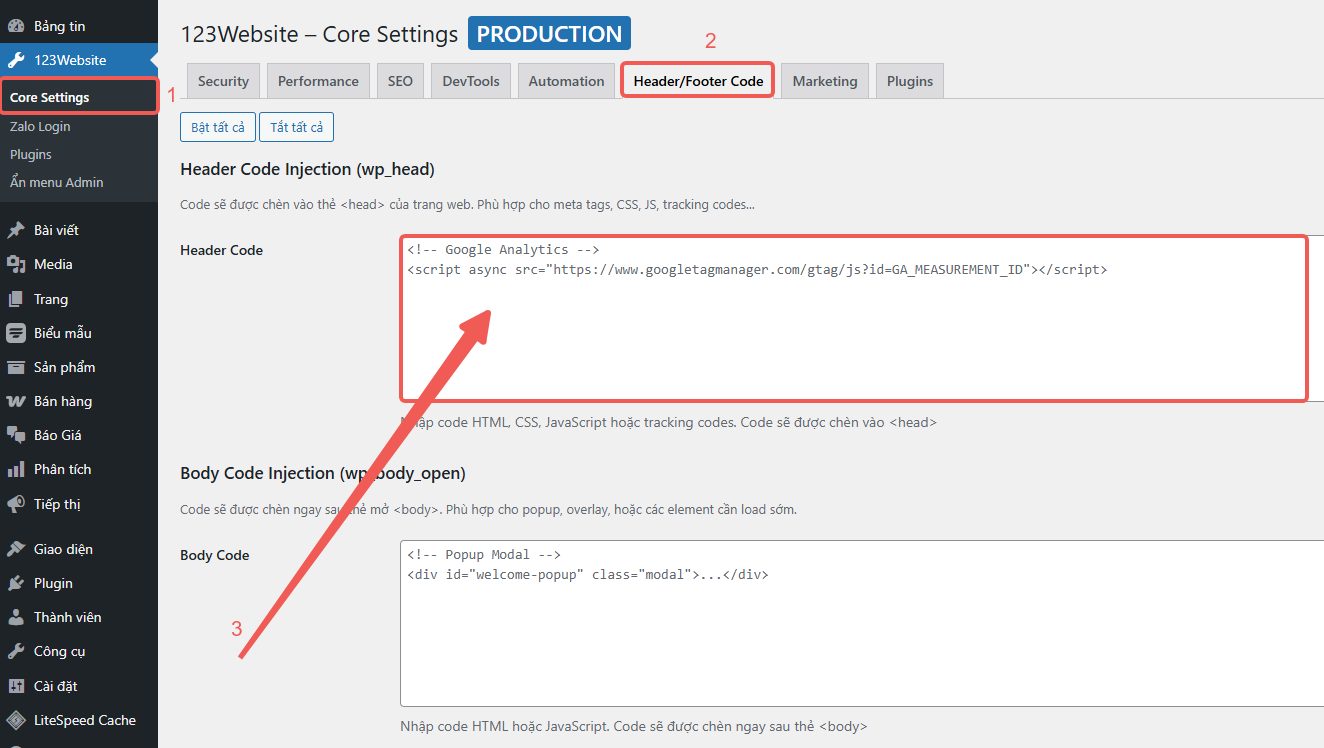Click the Bảng tin dashboard icon
The width and height of the screenshot is (1324, 748).
16,26
